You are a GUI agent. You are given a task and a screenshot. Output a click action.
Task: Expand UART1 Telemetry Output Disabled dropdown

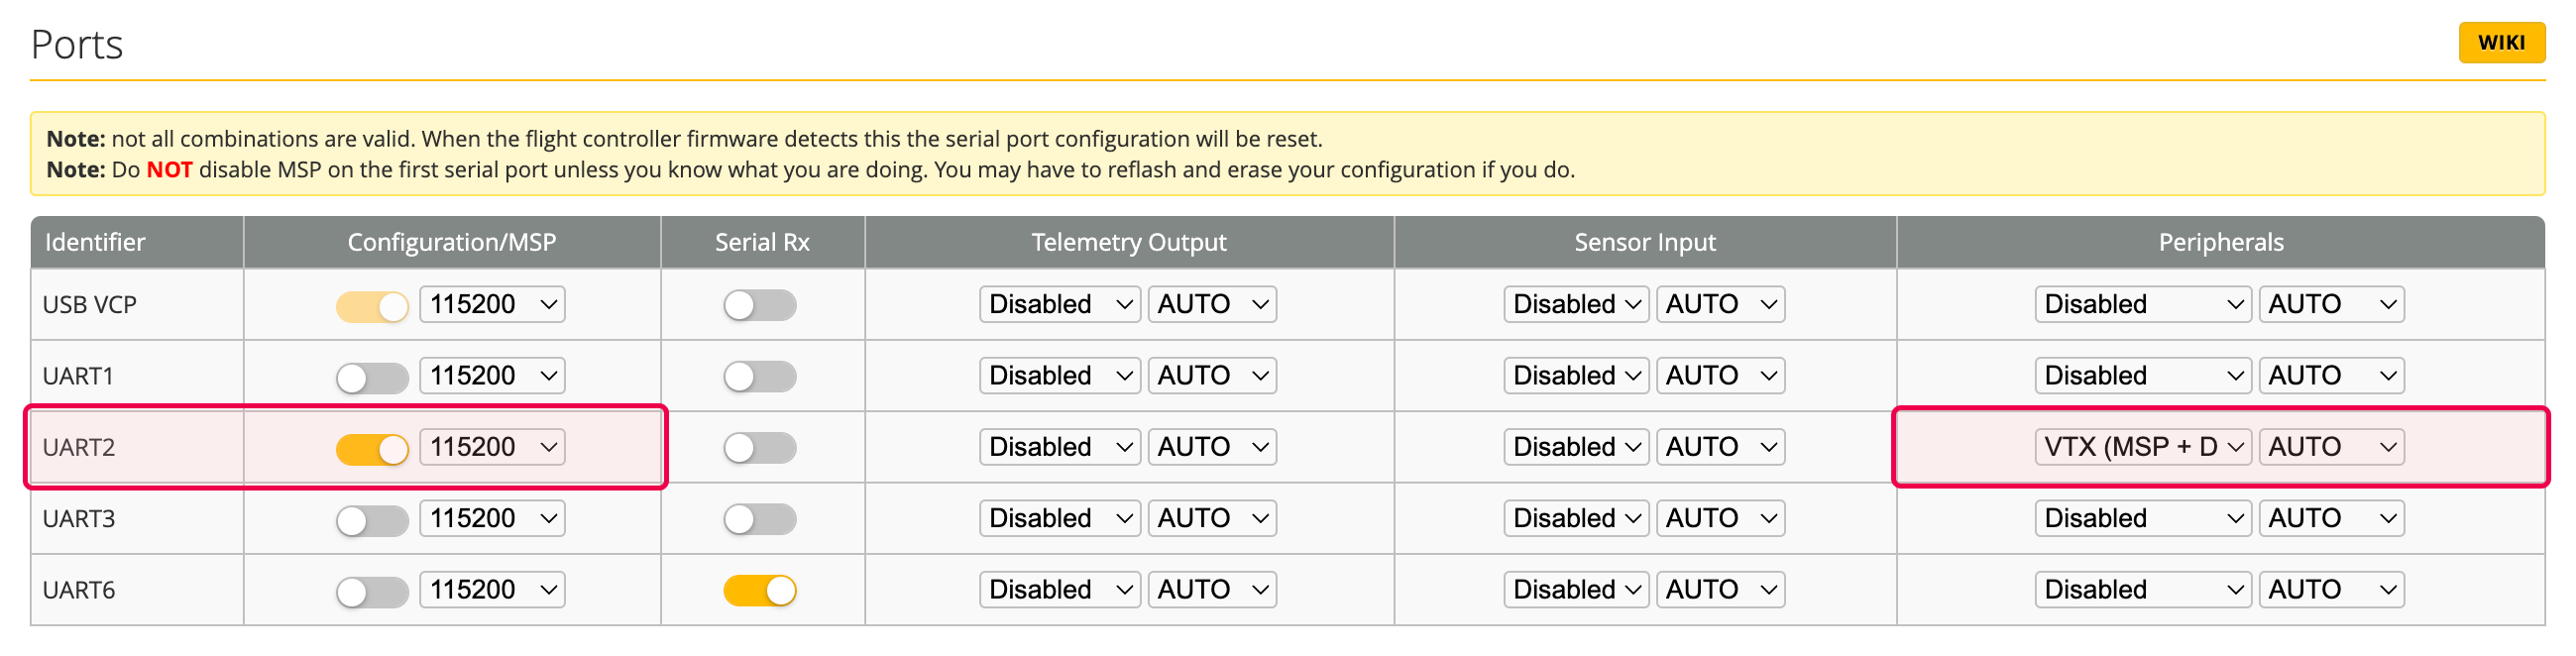click(x=1060, y=376)
